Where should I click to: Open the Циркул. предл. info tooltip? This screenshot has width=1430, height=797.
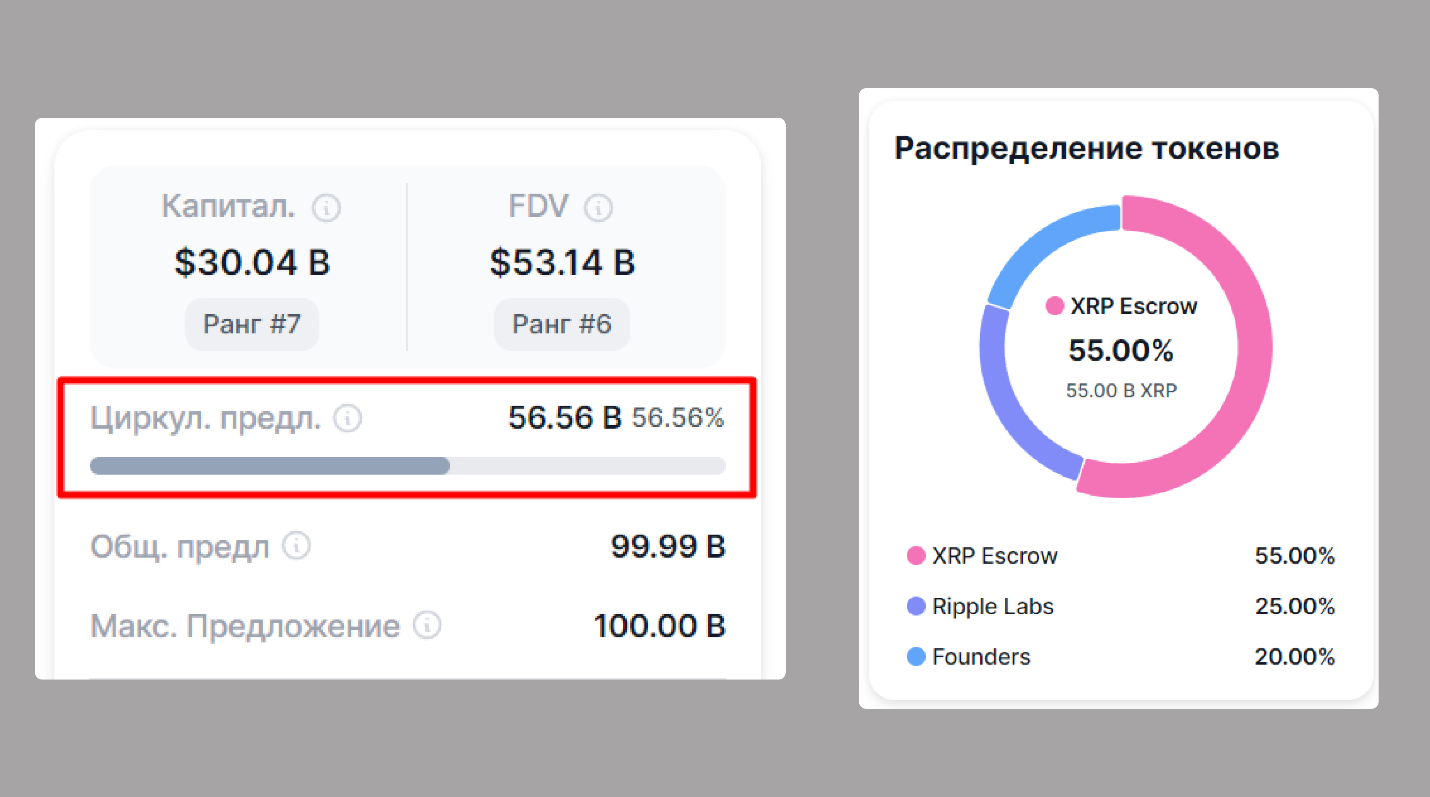[348, 418]
